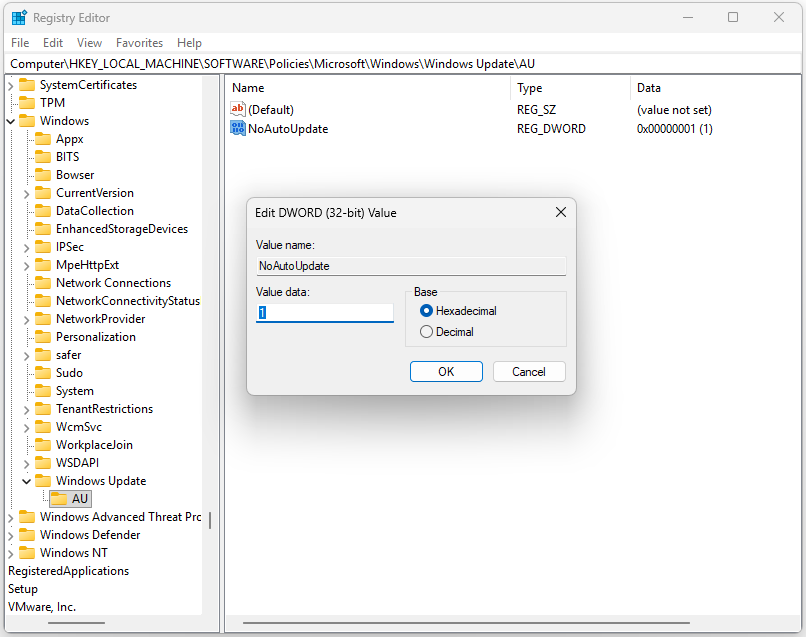Expand the Windows Advanced Threat Protection node

pos(9,516)
